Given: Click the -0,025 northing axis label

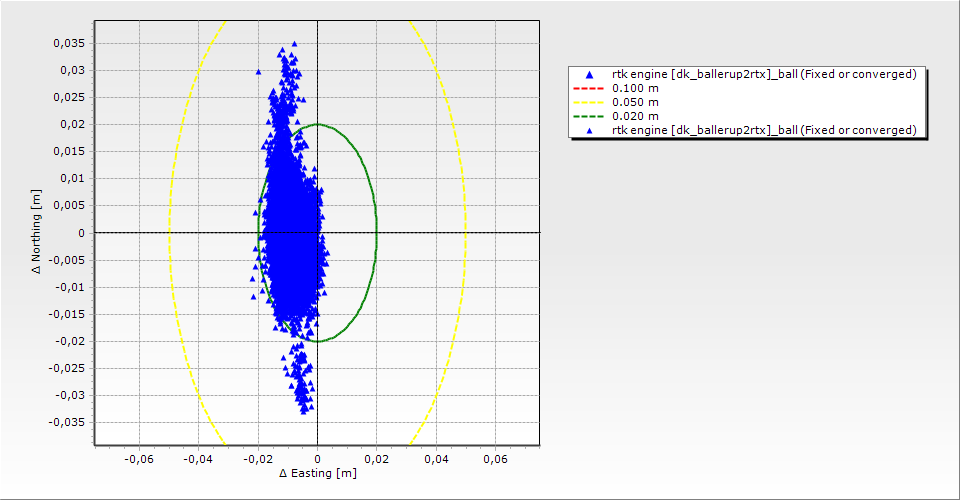Looking at the screenshot, I should 67,368.
